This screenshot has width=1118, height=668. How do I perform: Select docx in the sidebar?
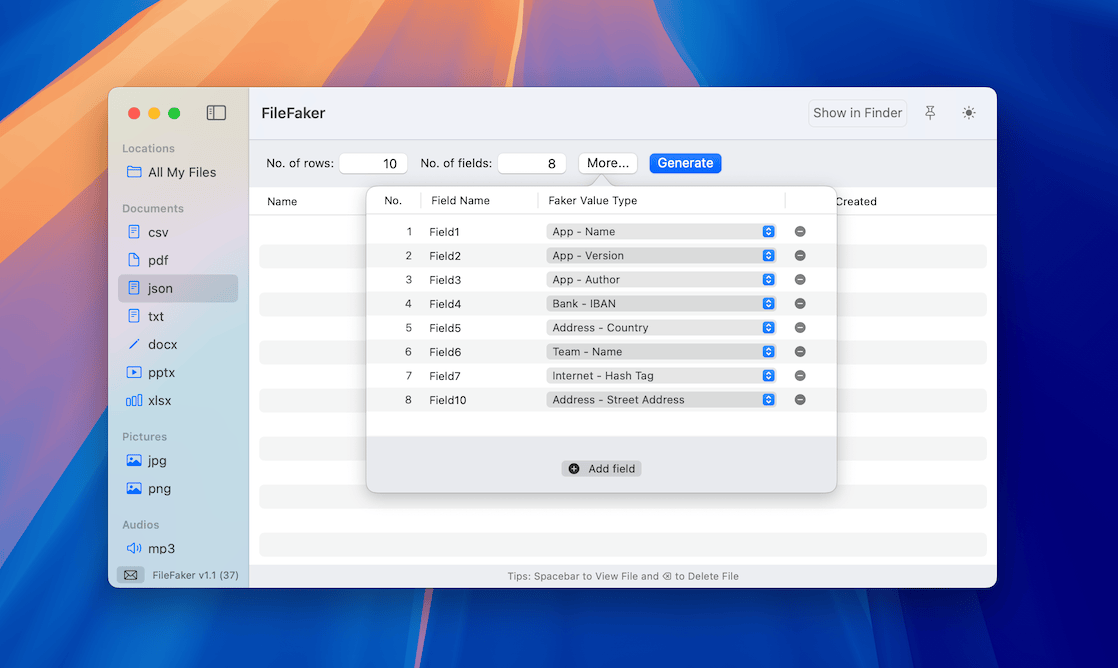click(x=178, y=344)
